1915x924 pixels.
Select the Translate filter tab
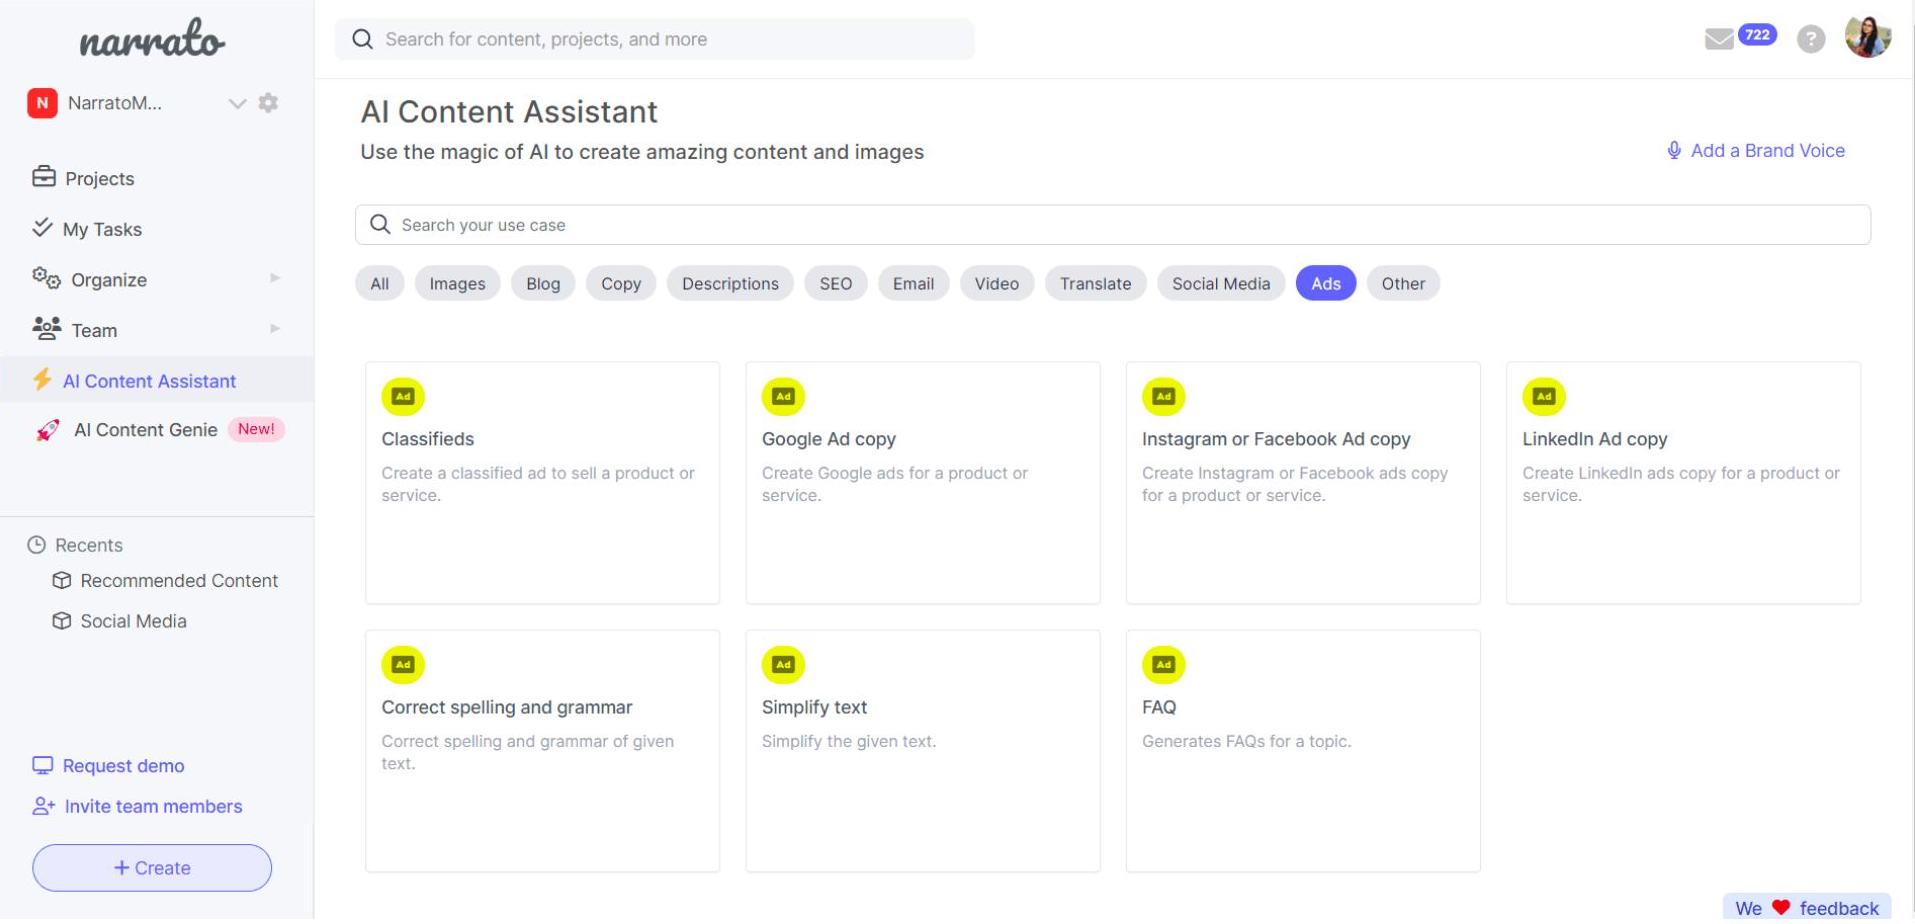pyautogui.click(x=1095, y=284)
